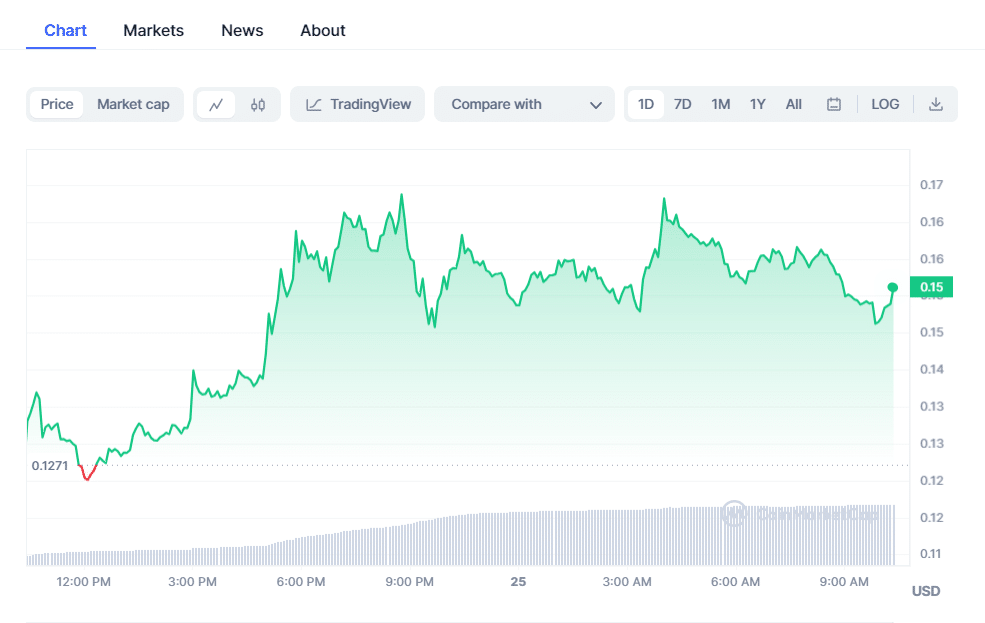This screenshot has height=623, width=985.
Task: Open TradingView chart mode
Action: (357, 104)
